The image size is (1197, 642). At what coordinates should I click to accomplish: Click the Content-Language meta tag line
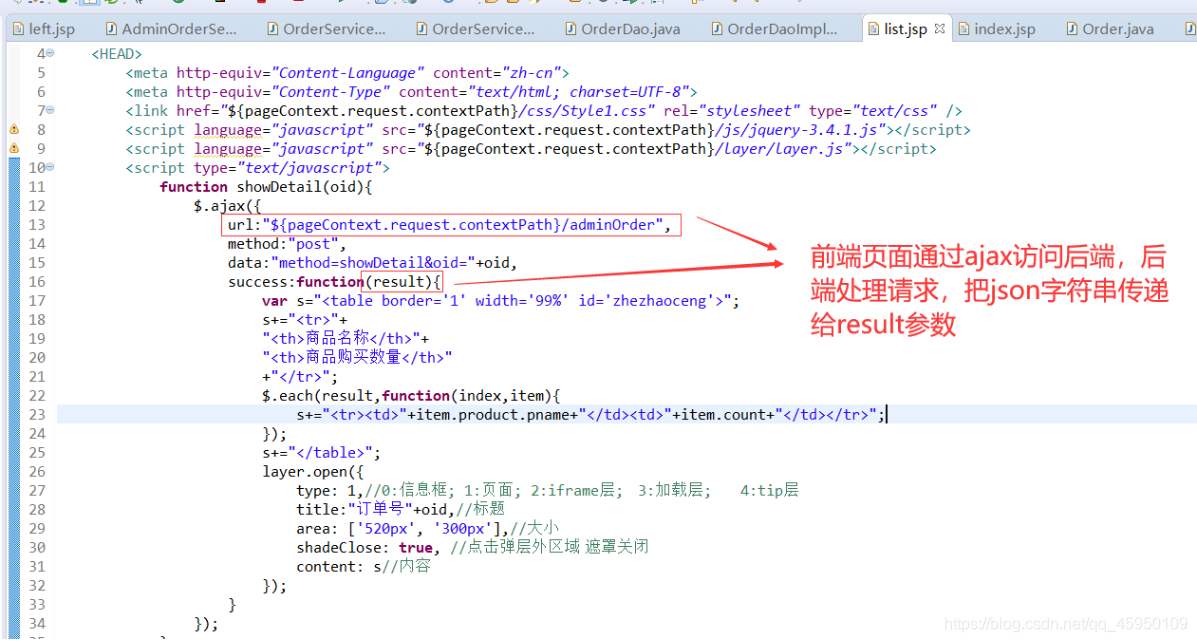click(347, 73)
